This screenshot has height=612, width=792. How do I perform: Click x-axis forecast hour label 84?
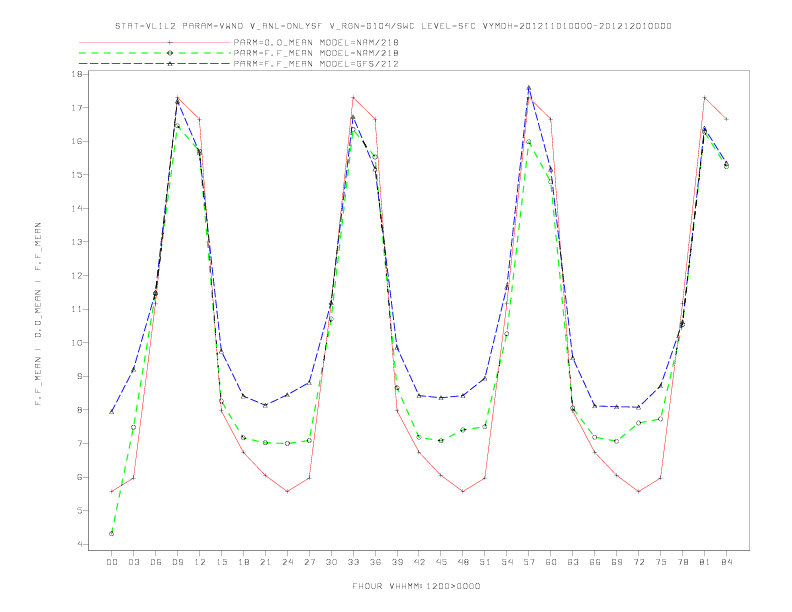coord(726,562)
